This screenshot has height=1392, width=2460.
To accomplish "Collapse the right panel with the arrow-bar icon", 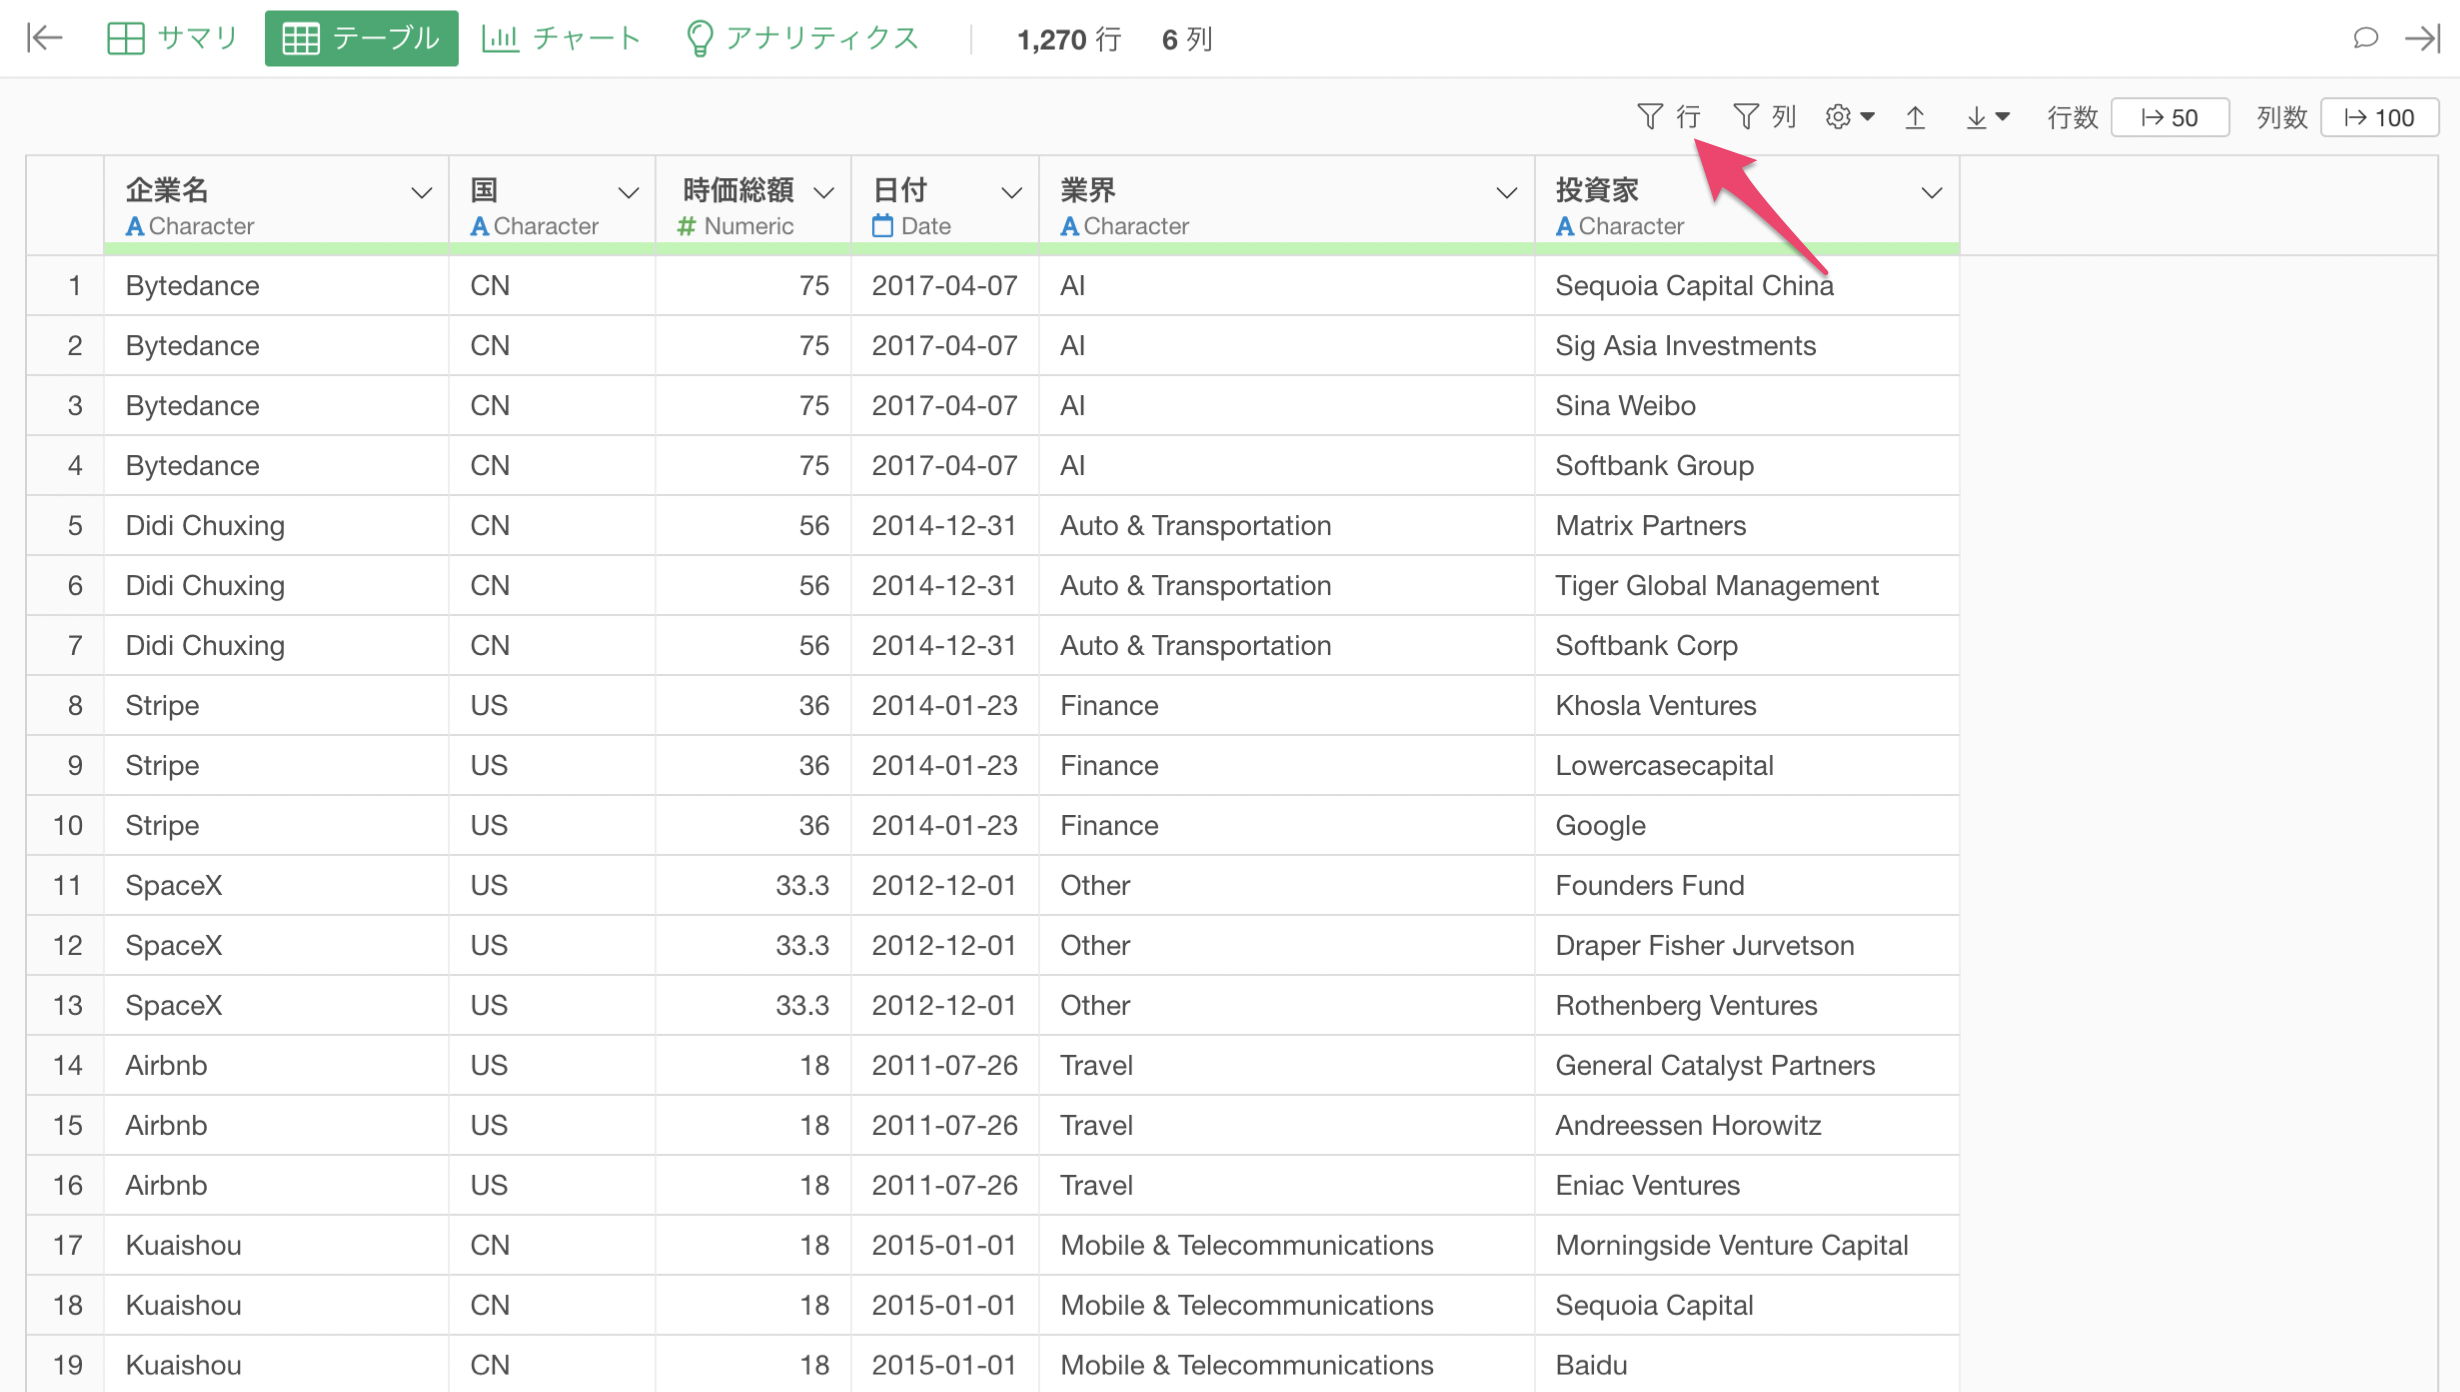I will 2424,38.
